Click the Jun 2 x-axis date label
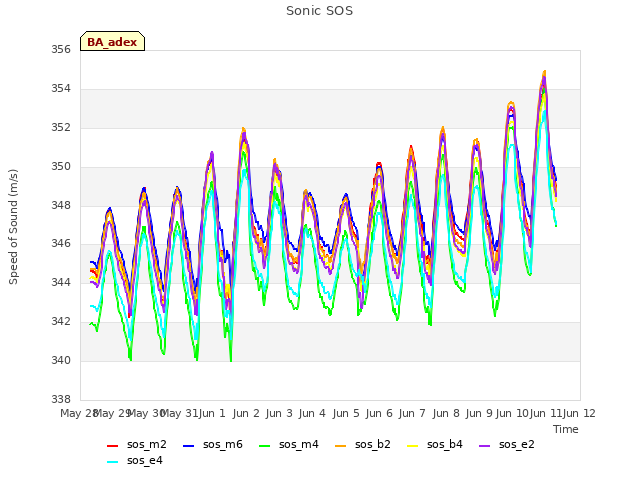The height and width of the screenshot is (480, 640). pos(246,413)
